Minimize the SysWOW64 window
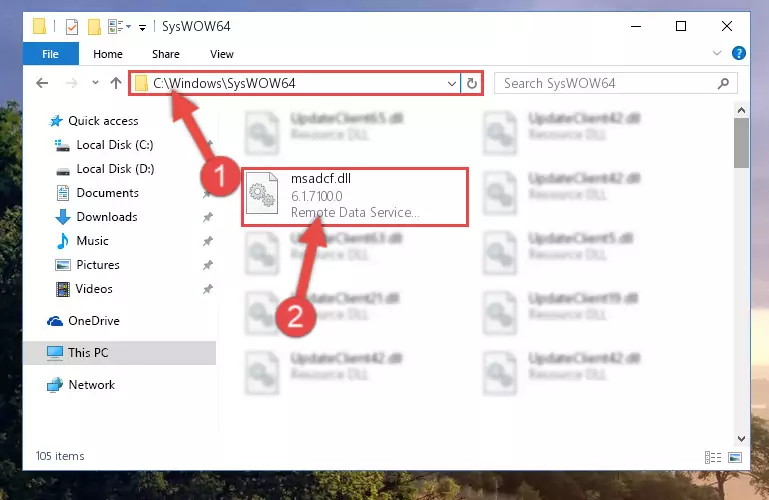Viewport: 769px width, 500px height. (x=636, y=26)
